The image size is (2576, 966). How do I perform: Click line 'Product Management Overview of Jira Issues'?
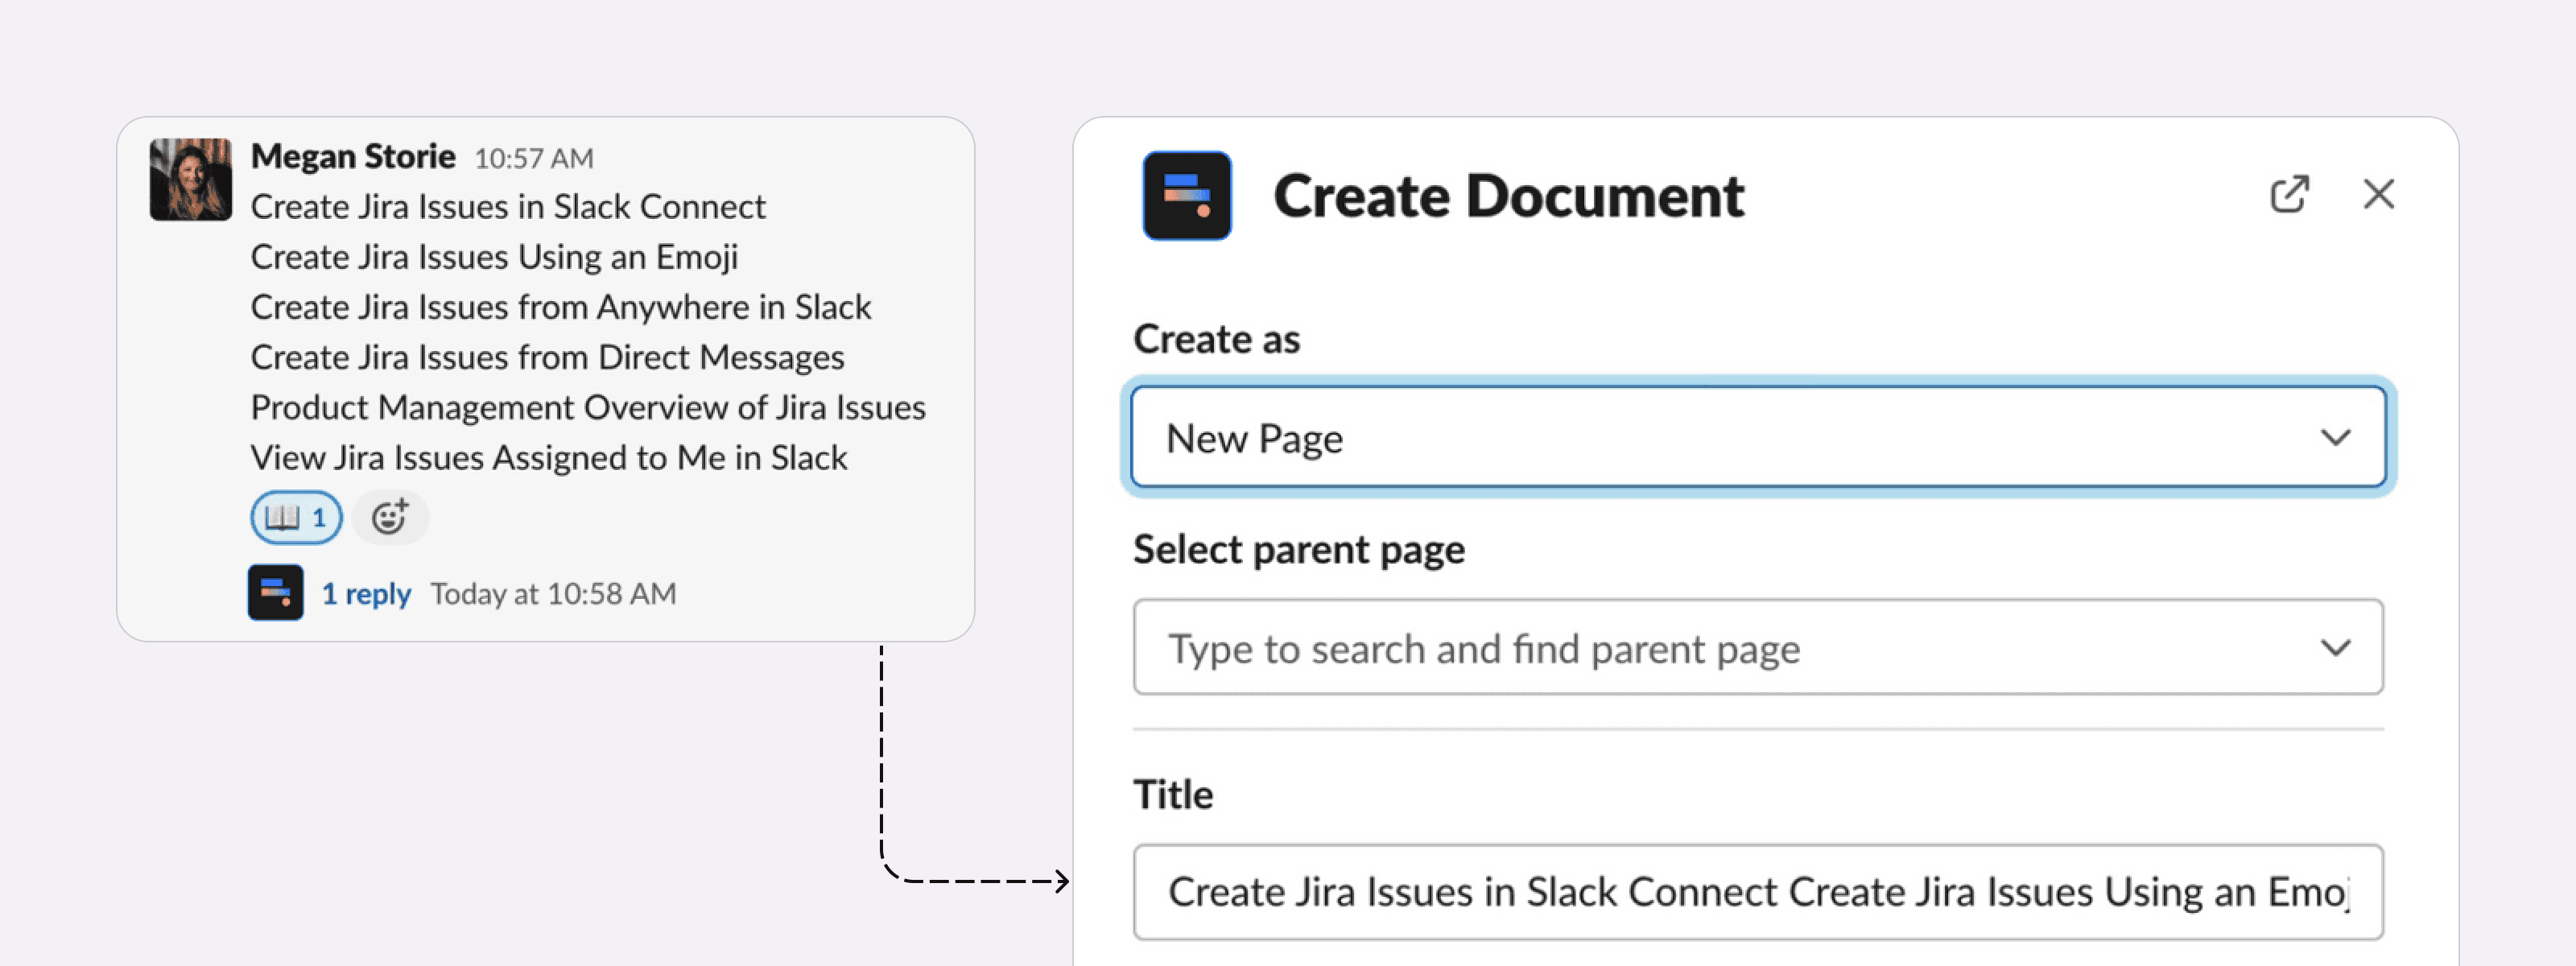pyautogui.click(x=588, y=407)
